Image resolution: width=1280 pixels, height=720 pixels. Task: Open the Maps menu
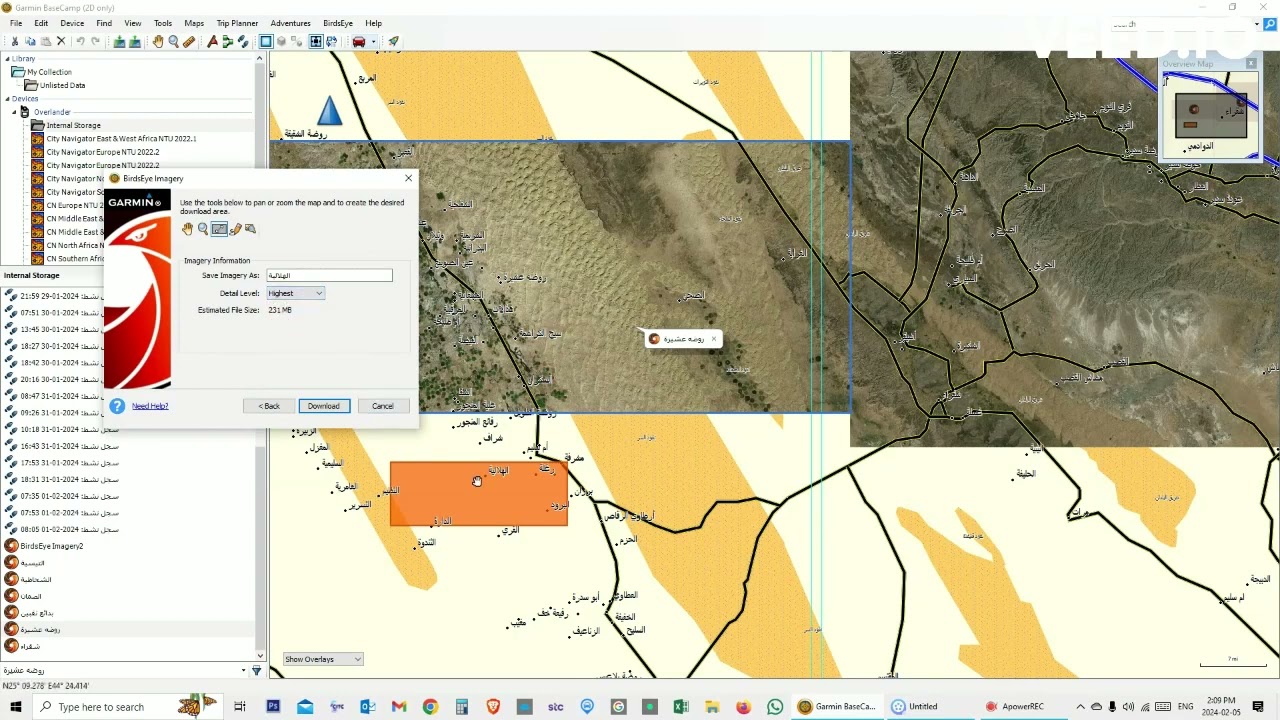[x=194, y=23]
